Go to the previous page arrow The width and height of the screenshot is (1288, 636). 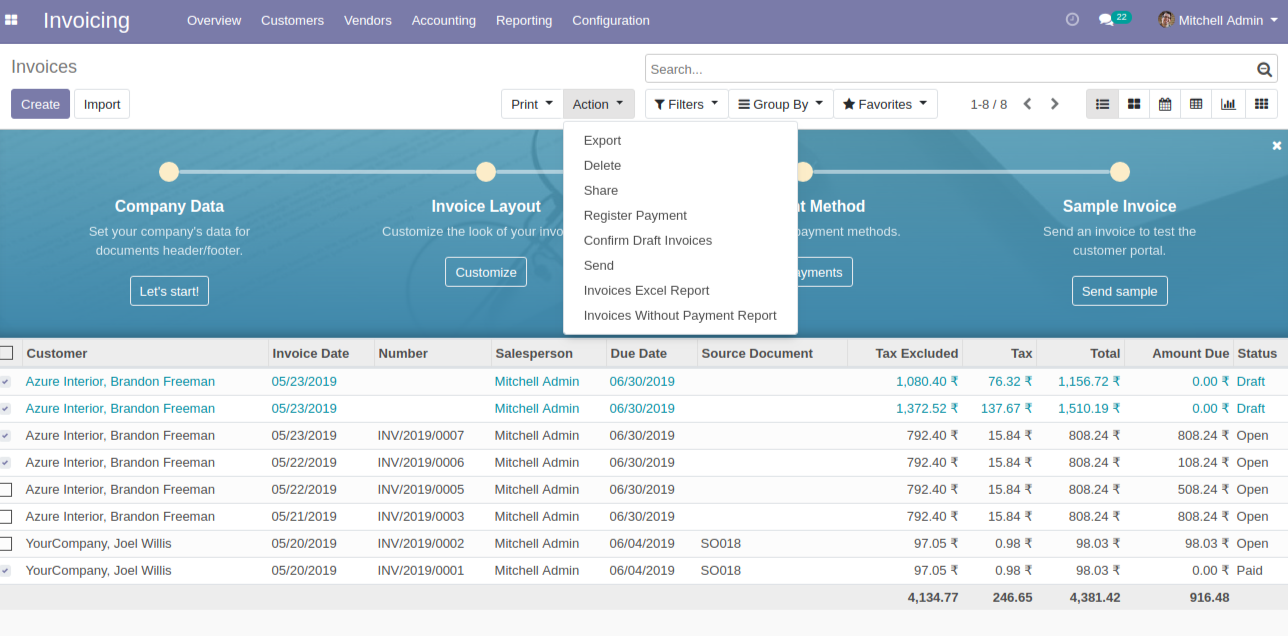(1027, 104)
